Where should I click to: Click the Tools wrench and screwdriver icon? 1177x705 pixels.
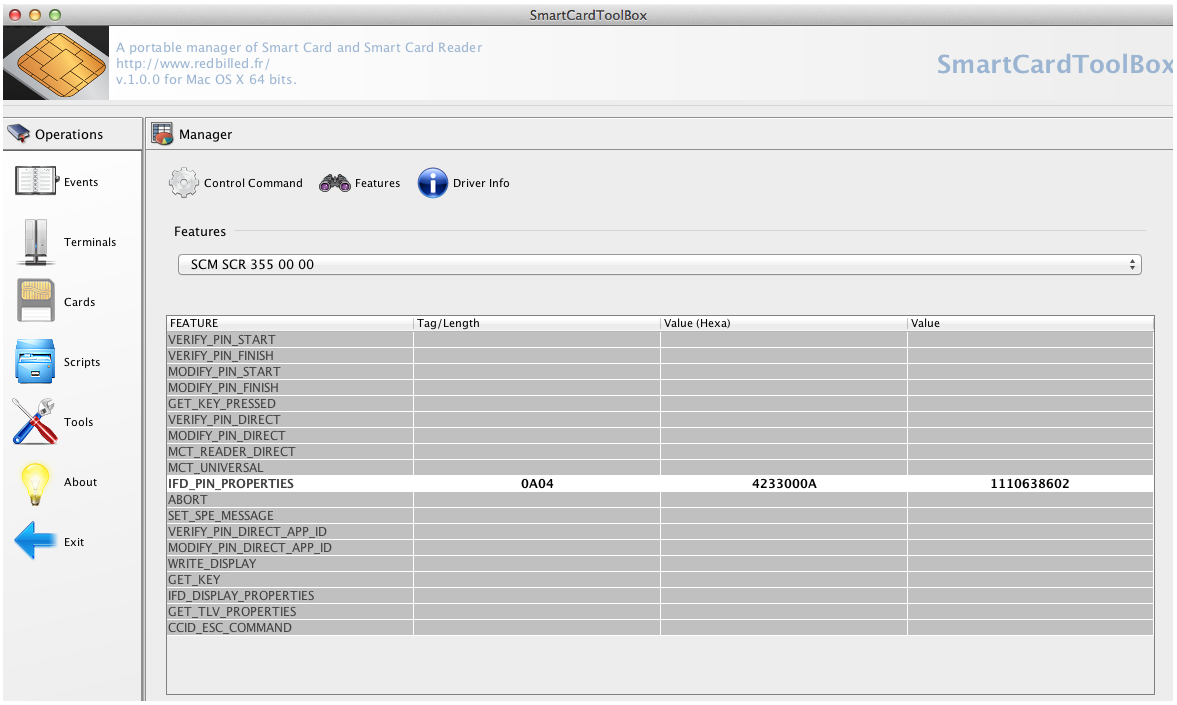pyautogui.click(x=36, y=422)
